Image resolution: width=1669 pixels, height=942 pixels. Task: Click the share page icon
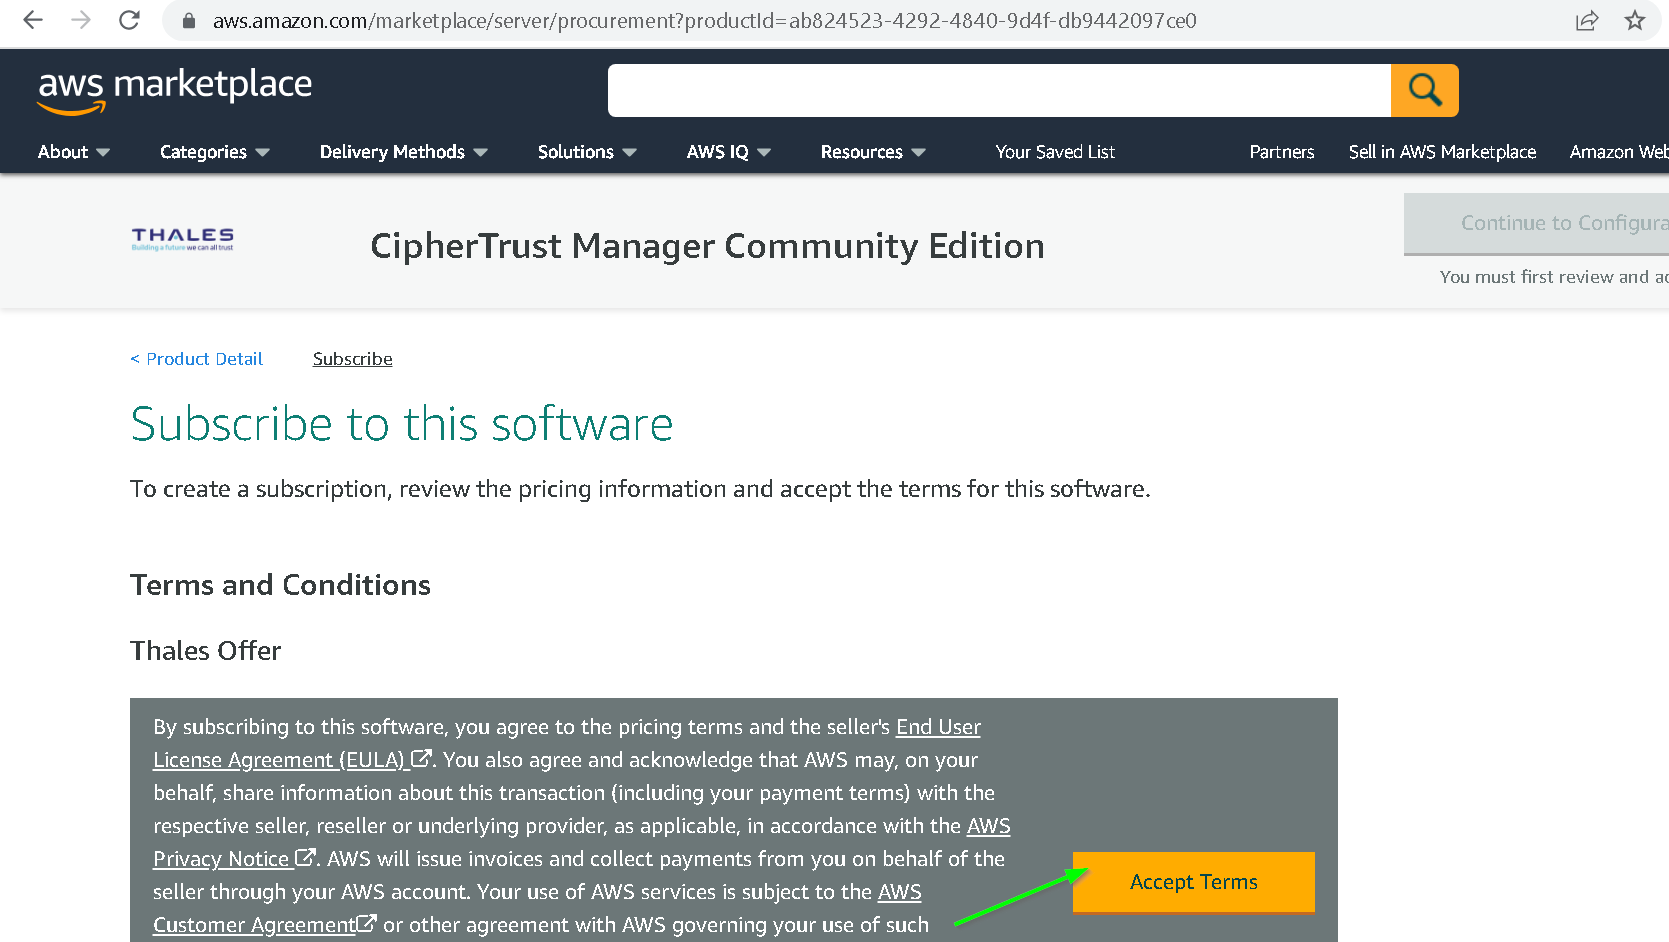(x=1587, y=21)
